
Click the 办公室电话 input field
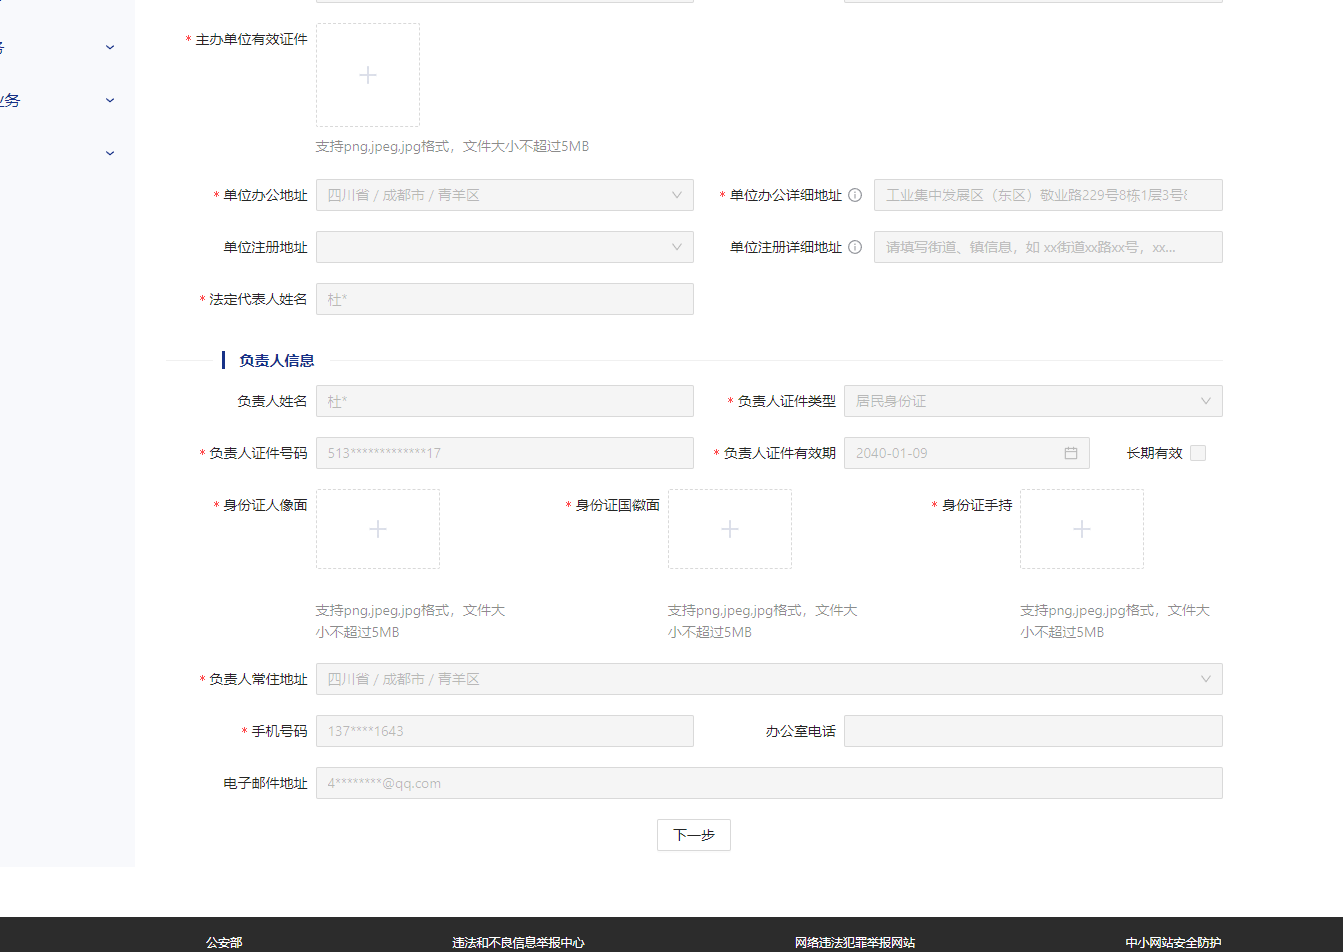[x=1033, y=731]
